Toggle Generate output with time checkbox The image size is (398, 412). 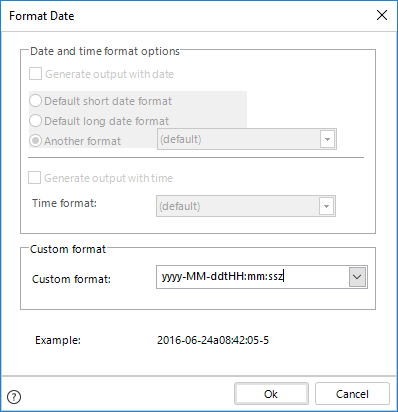click(34, 178)
